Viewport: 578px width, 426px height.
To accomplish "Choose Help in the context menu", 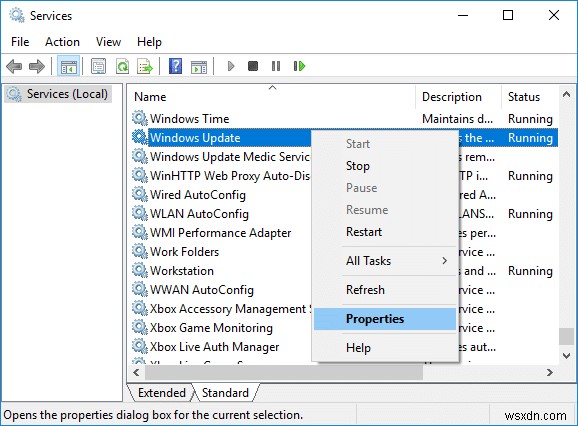I will (384, 348).
